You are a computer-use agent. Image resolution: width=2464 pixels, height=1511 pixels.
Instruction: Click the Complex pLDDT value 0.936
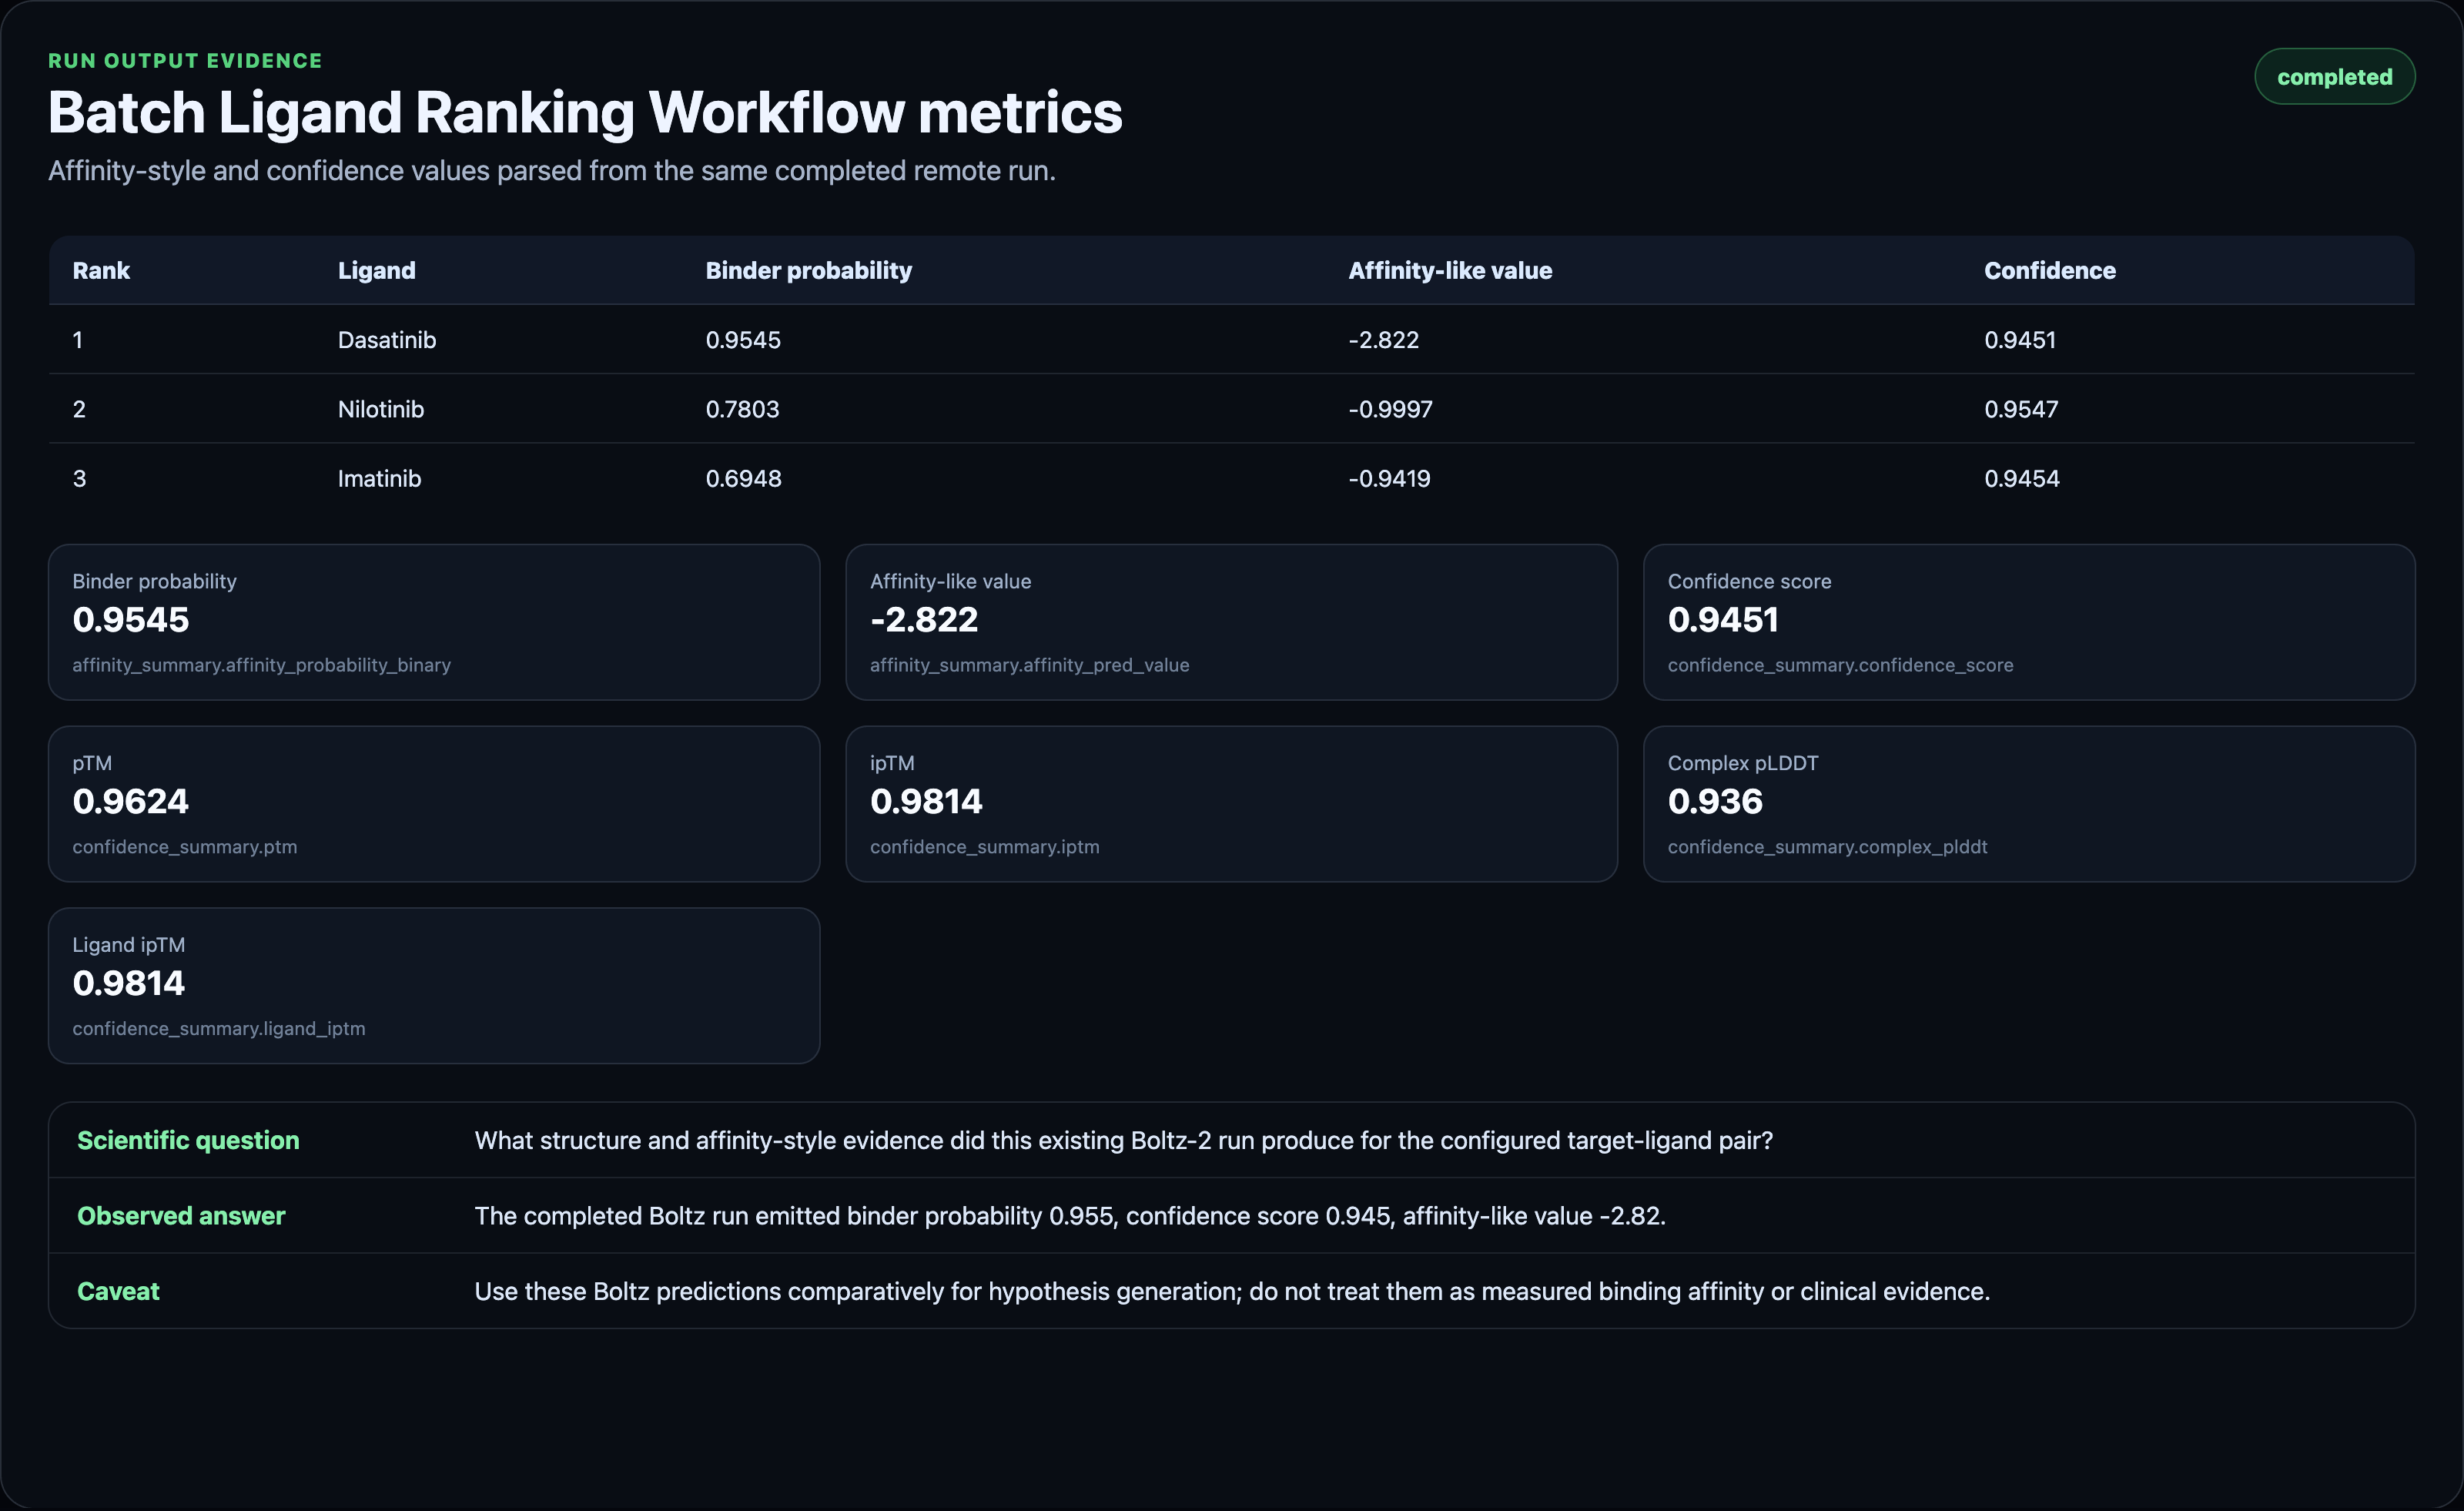(1714, 801)
